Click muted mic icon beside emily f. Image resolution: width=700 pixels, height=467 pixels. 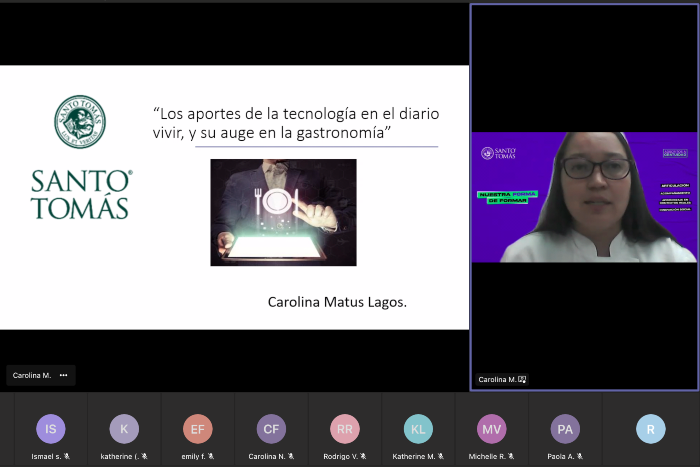point(211,456)
